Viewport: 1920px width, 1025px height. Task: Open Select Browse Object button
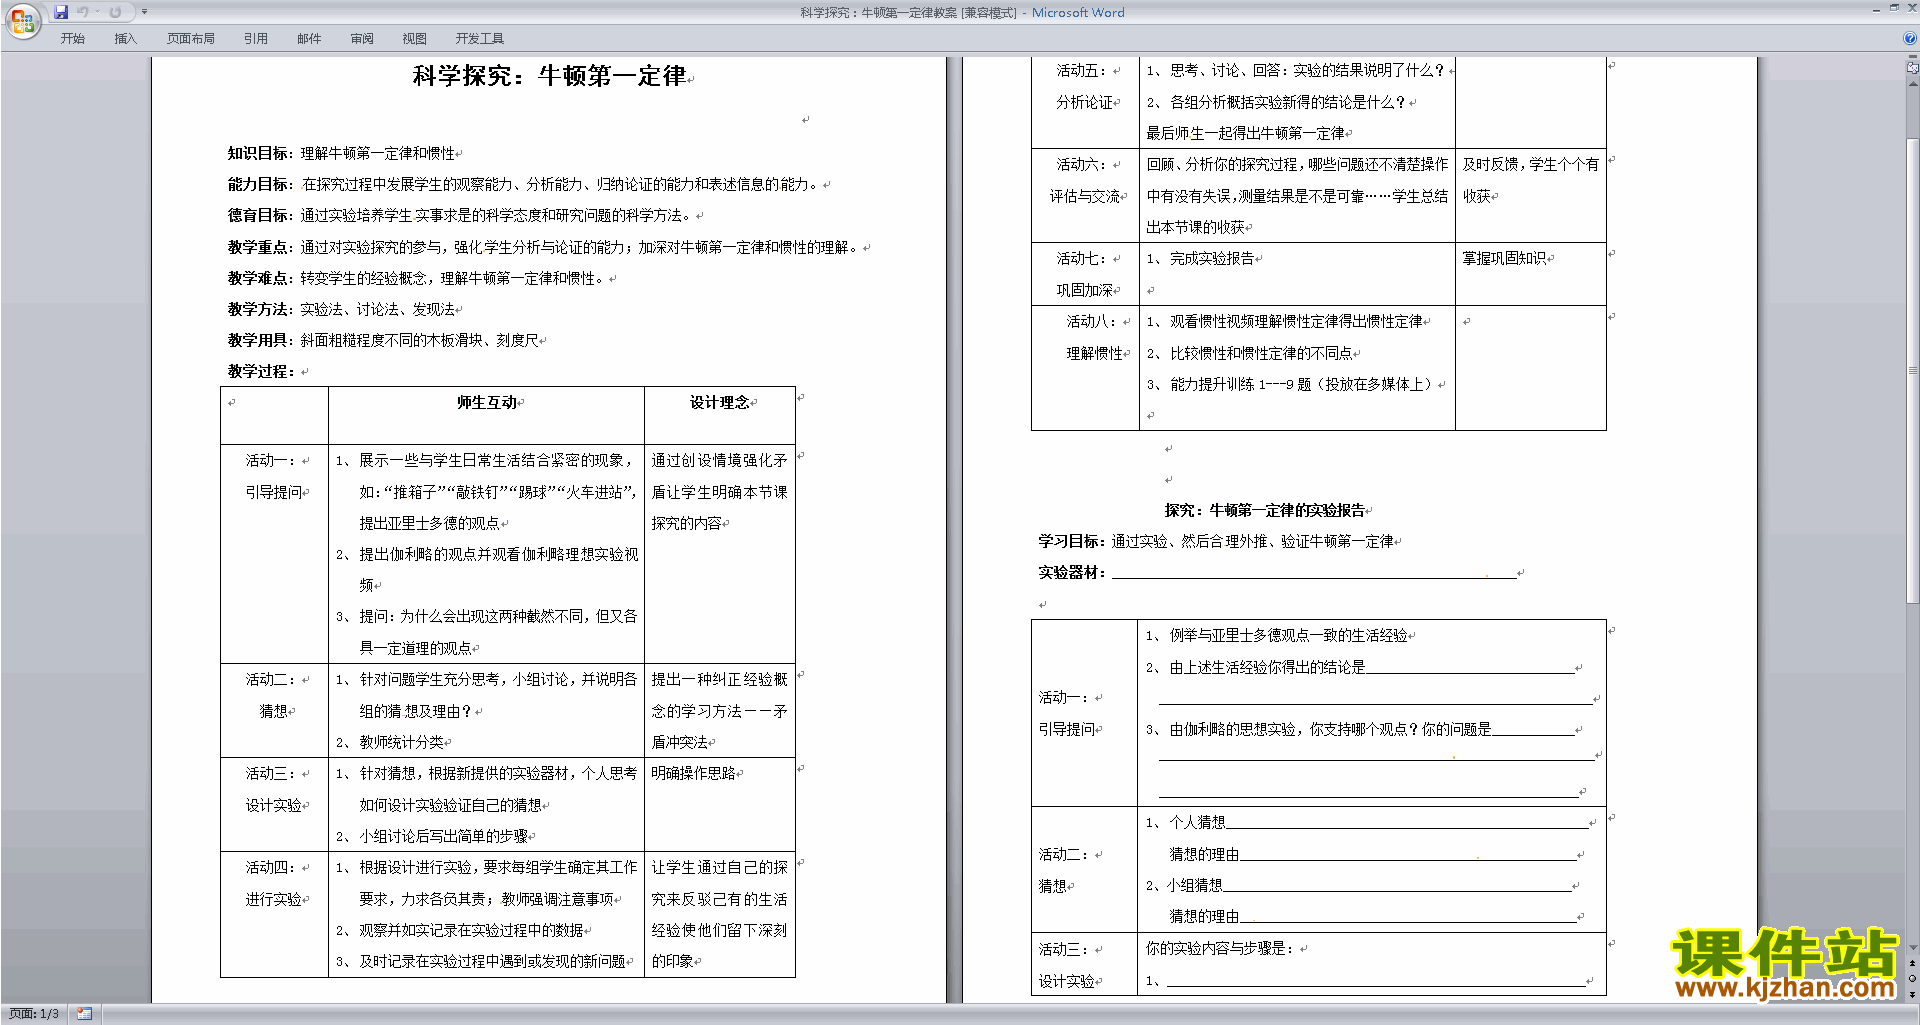(x=1913, y=979)
